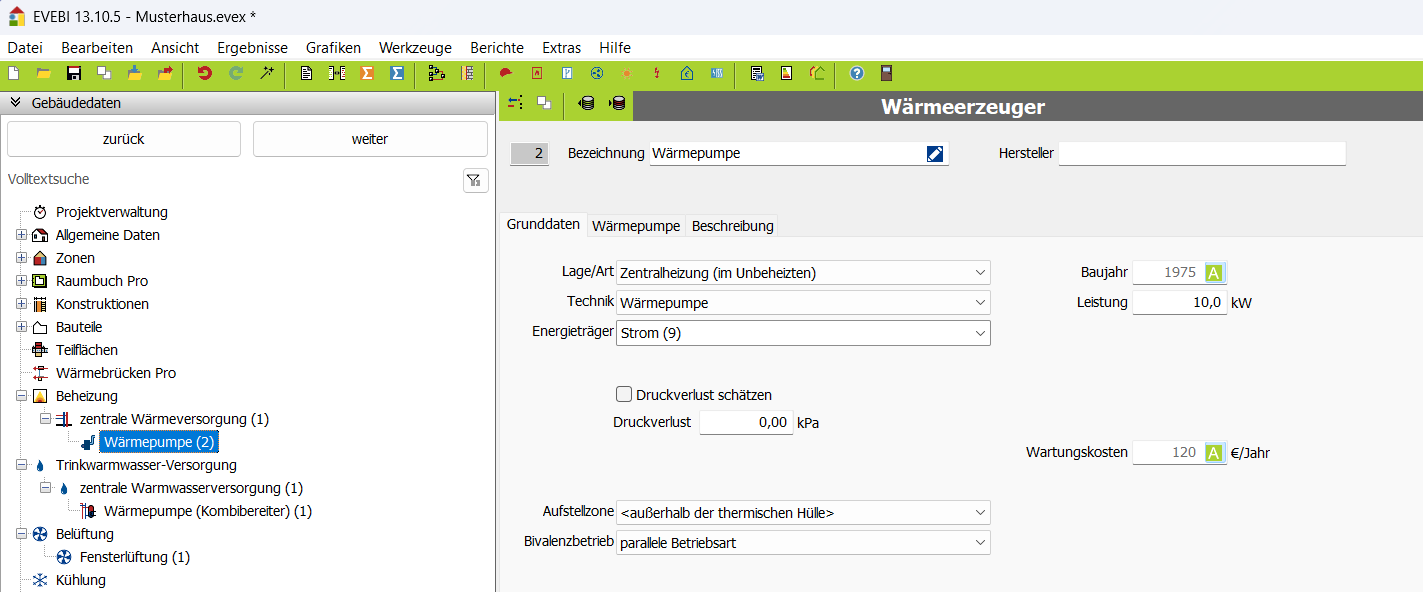The width and height of the screenshot is (1423, 592).
Task: Click the calculator icon in toolbar
Action: tap(886, 73)
